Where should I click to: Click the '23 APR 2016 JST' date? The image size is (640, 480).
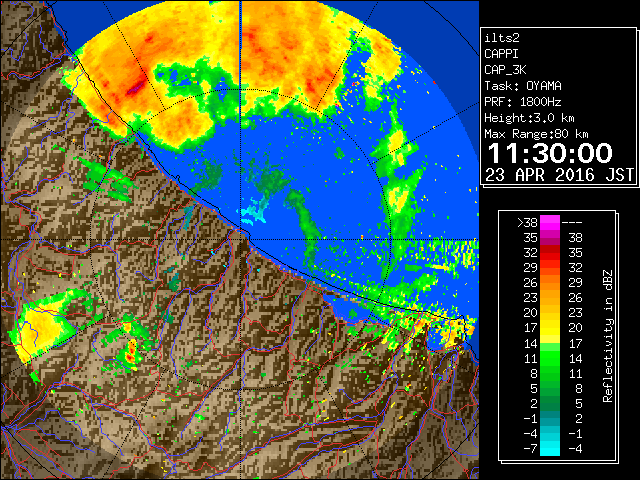(x=560, y=175)
